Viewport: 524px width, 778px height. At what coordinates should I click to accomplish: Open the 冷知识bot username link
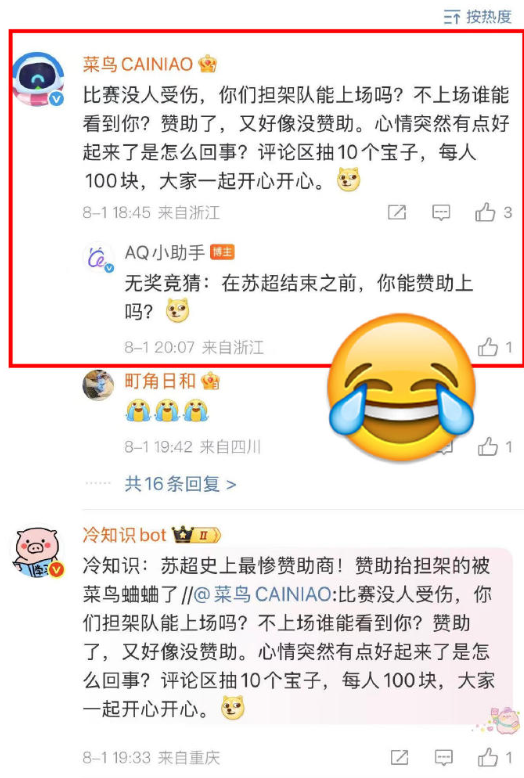coord(124,535)
